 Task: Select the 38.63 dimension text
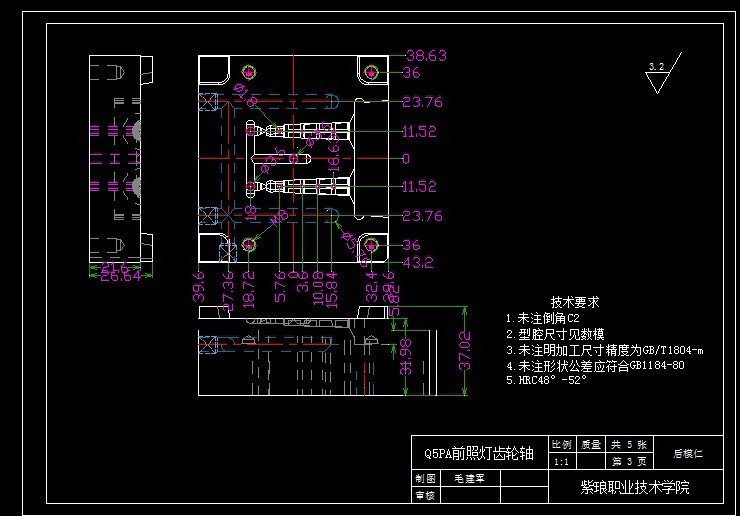[426, 56]
